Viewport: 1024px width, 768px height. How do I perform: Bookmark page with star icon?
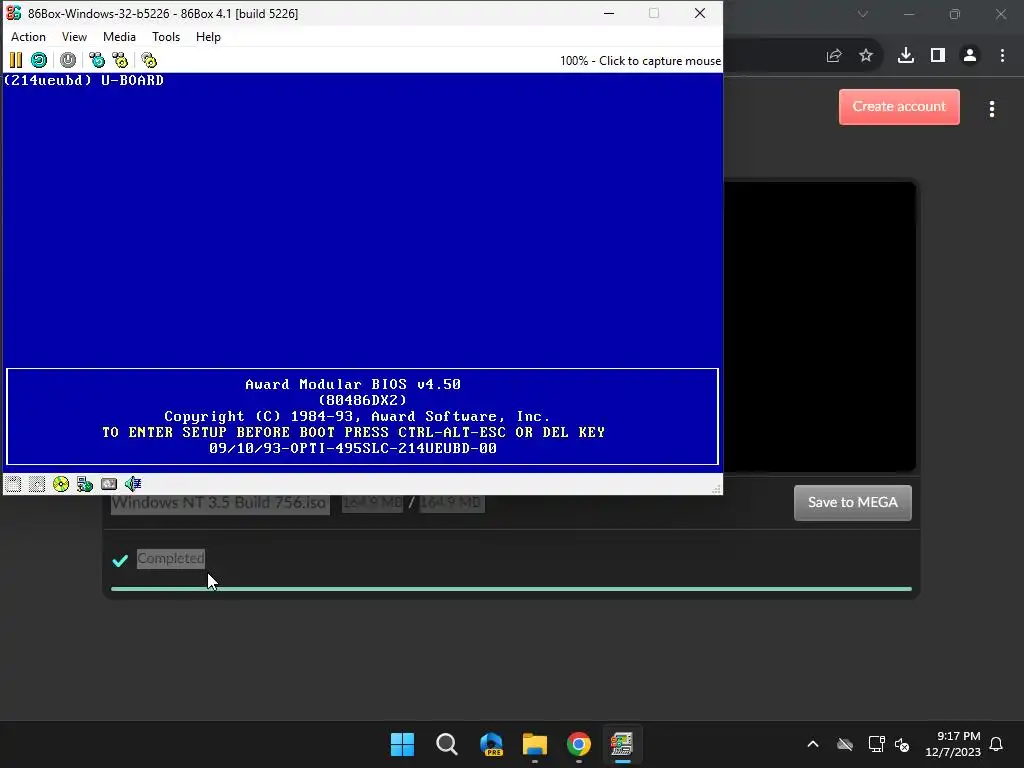click(x=866, y=56)
